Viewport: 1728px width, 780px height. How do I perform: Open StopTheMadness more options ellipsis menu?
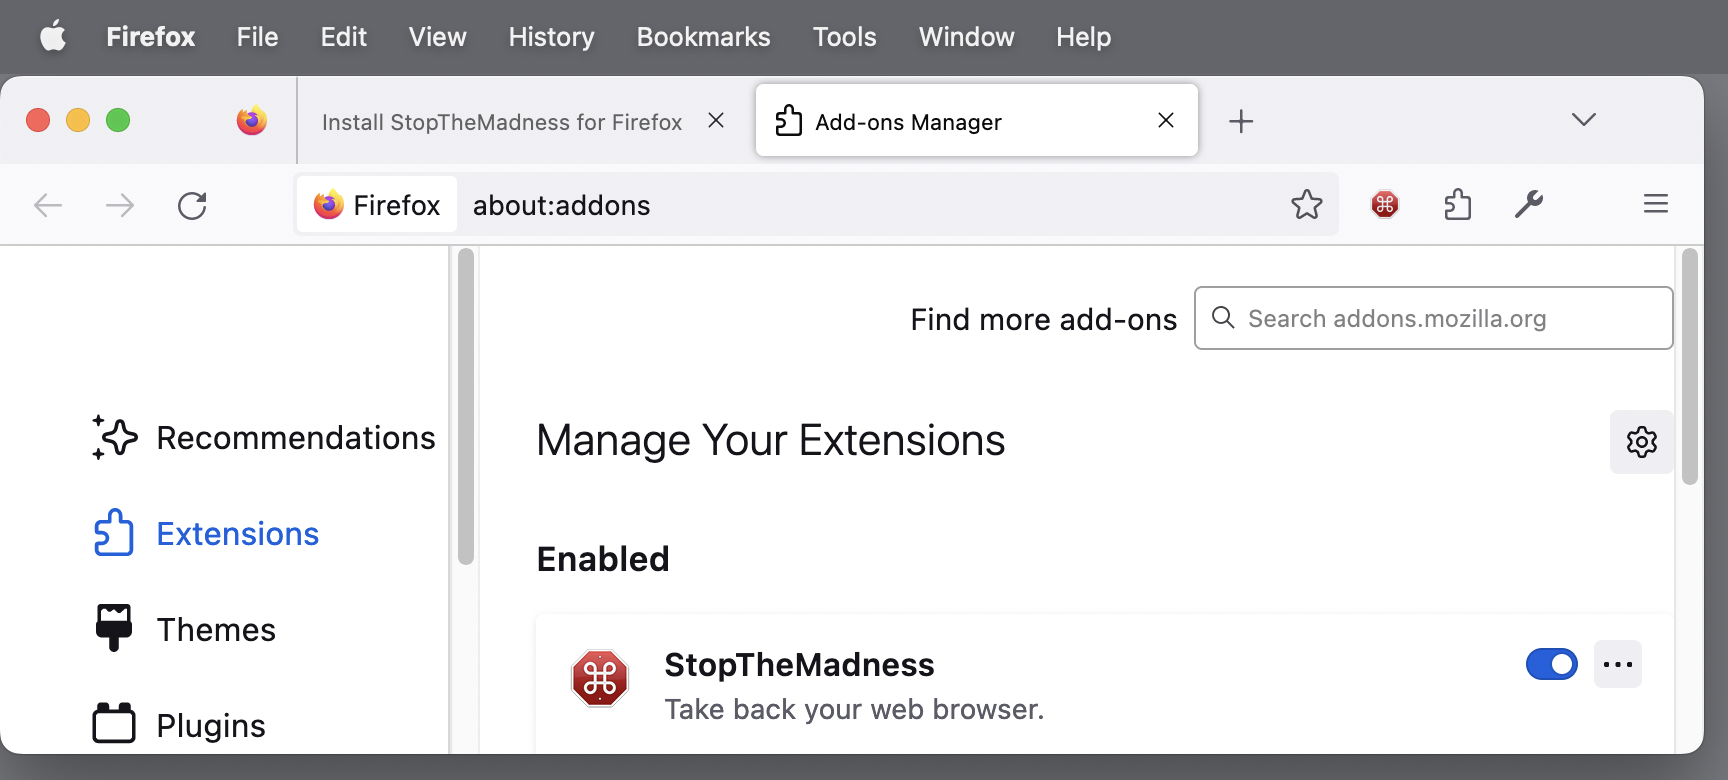click(1617, 664)
